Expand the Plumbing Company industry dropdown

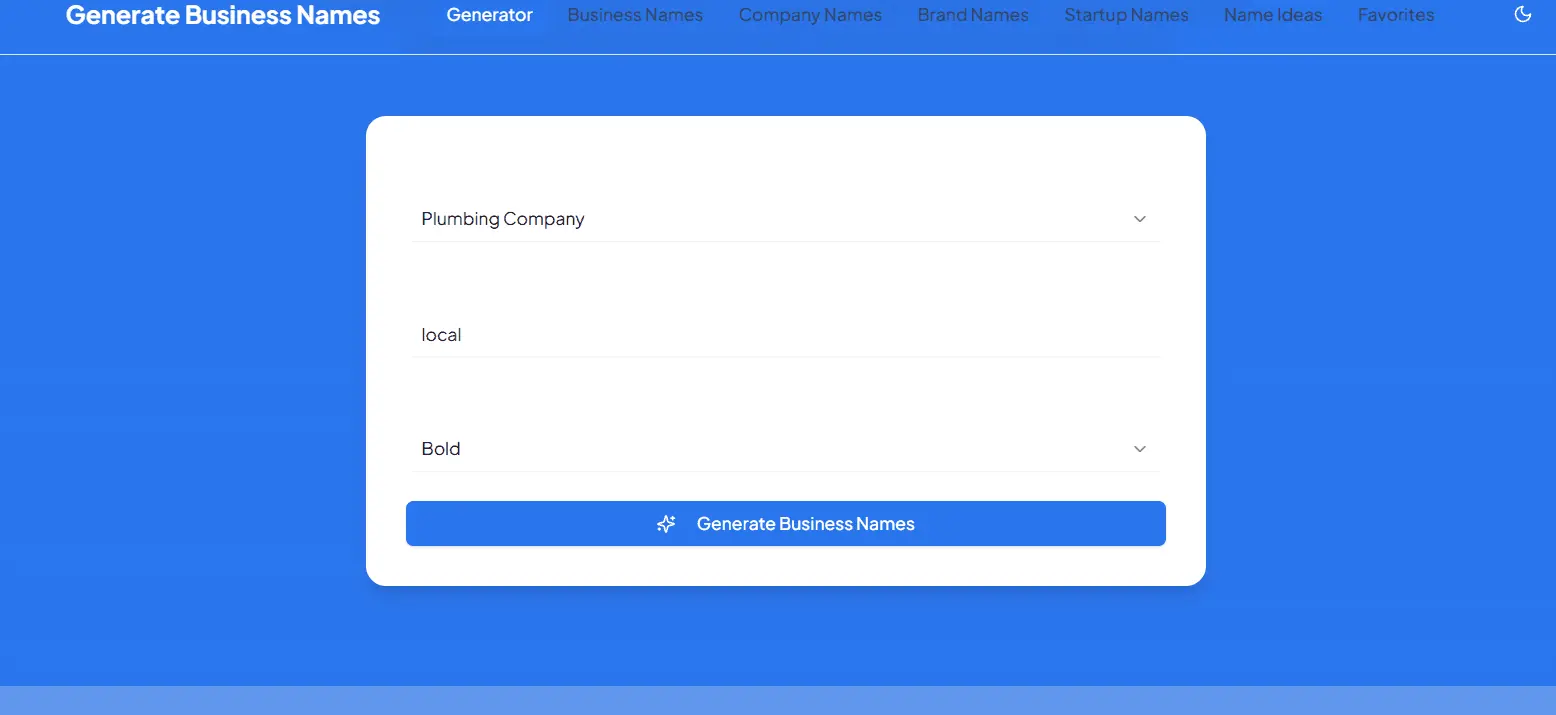(786, 219)
